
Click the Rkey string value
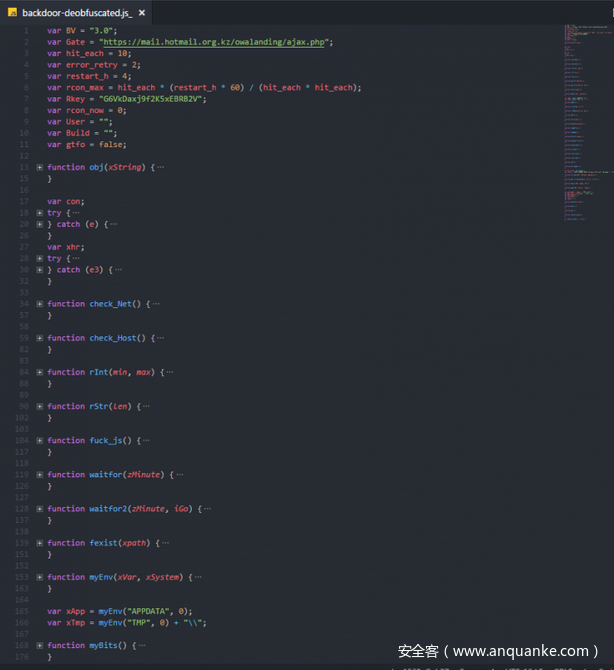click(150, 99)
